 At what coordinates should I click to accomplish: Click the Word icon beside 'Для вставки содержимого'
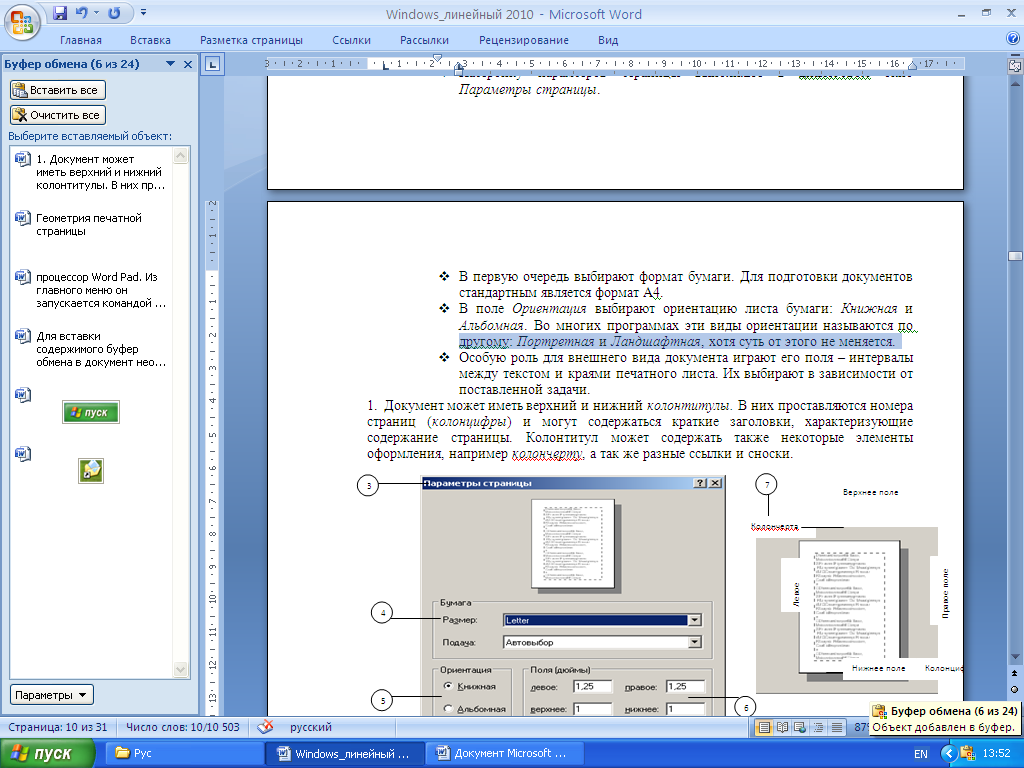[x=23, y=336]
